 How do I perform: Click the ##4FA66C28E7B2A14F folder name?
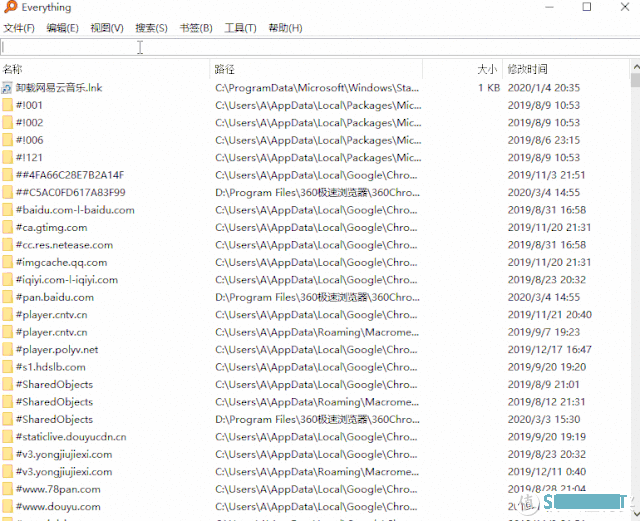[x=70, y=175]
